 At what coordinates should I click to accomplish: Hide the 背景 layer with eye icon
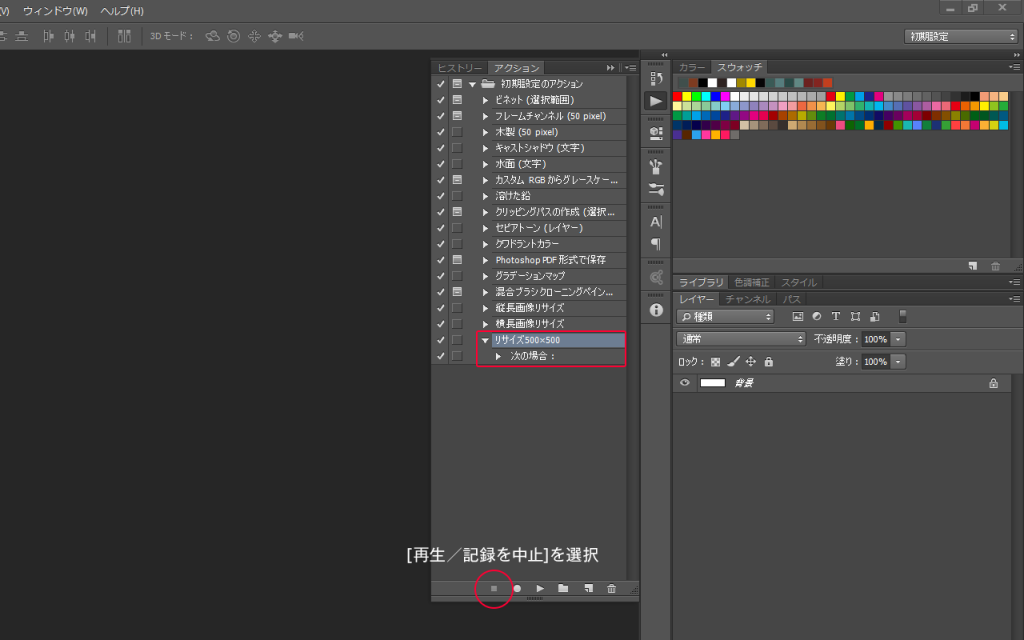point(684,383)
